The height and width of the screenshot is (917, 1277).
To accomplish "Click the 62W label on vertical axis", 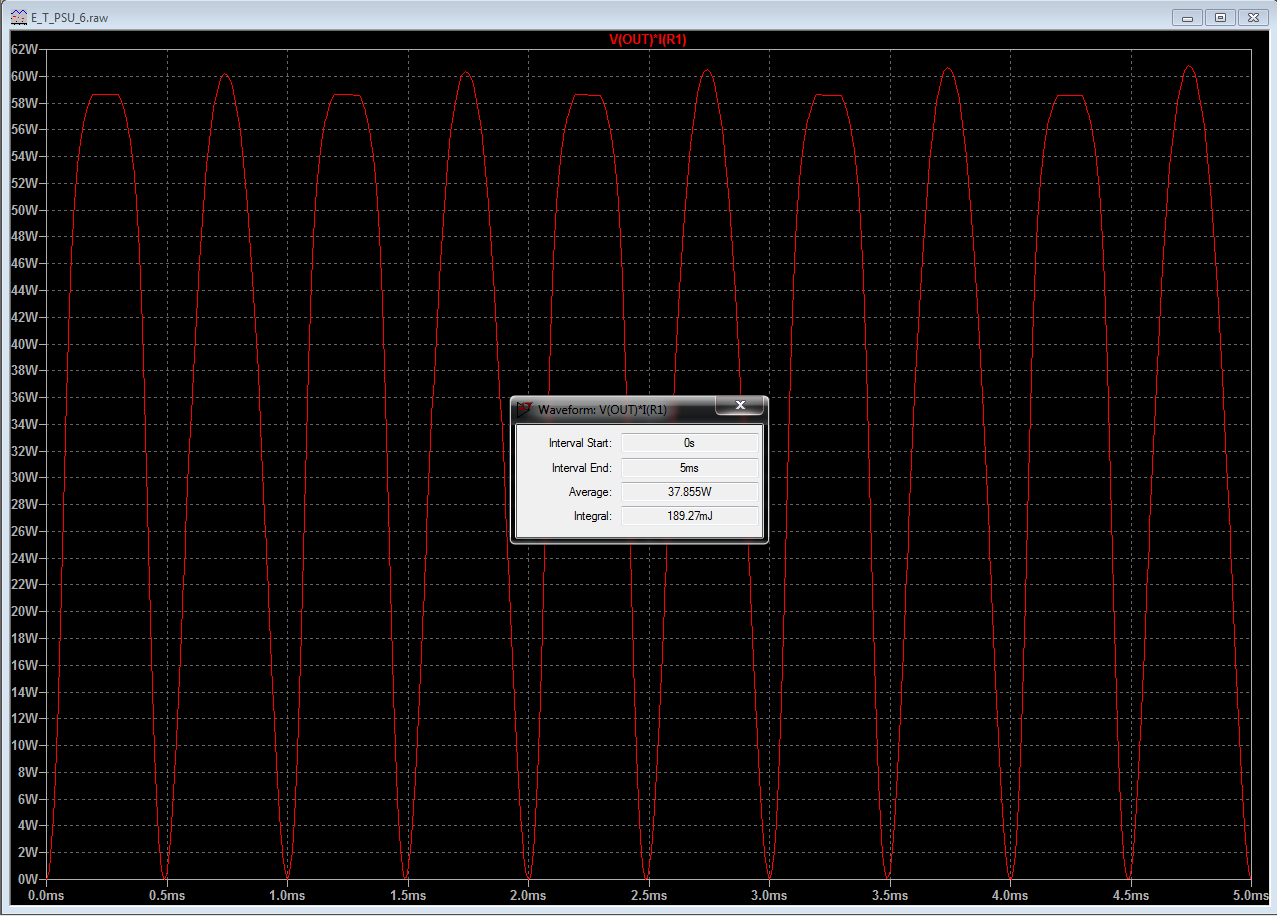I will [24, 49].
